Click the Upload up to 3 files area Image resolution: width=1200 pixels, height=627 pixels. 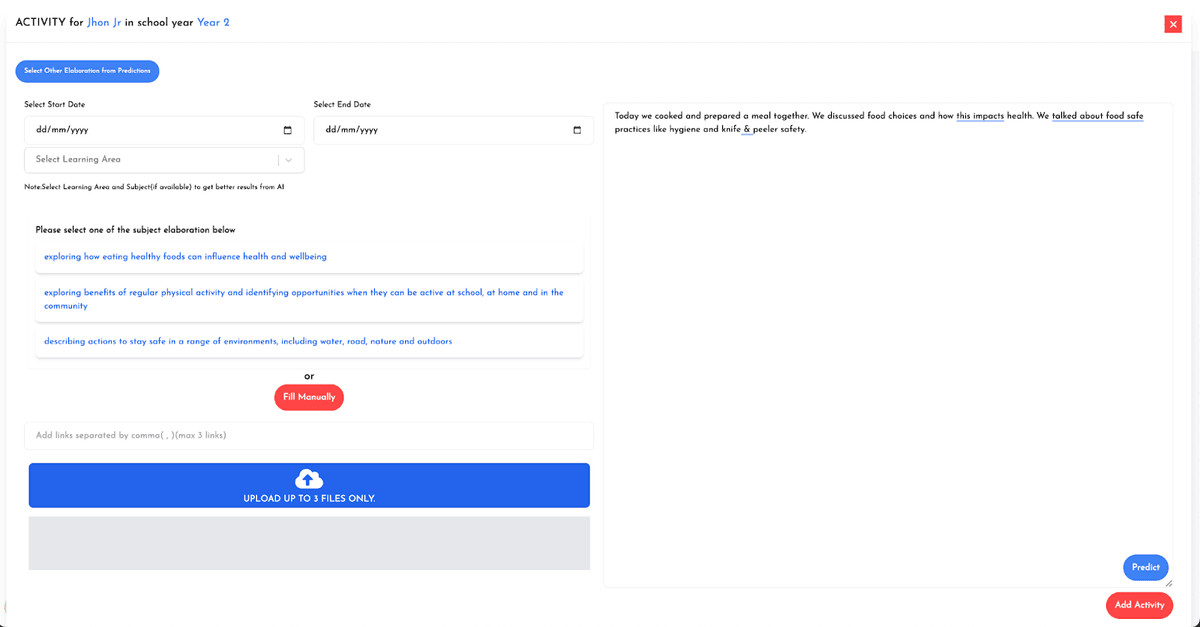(x=309, y=498)
